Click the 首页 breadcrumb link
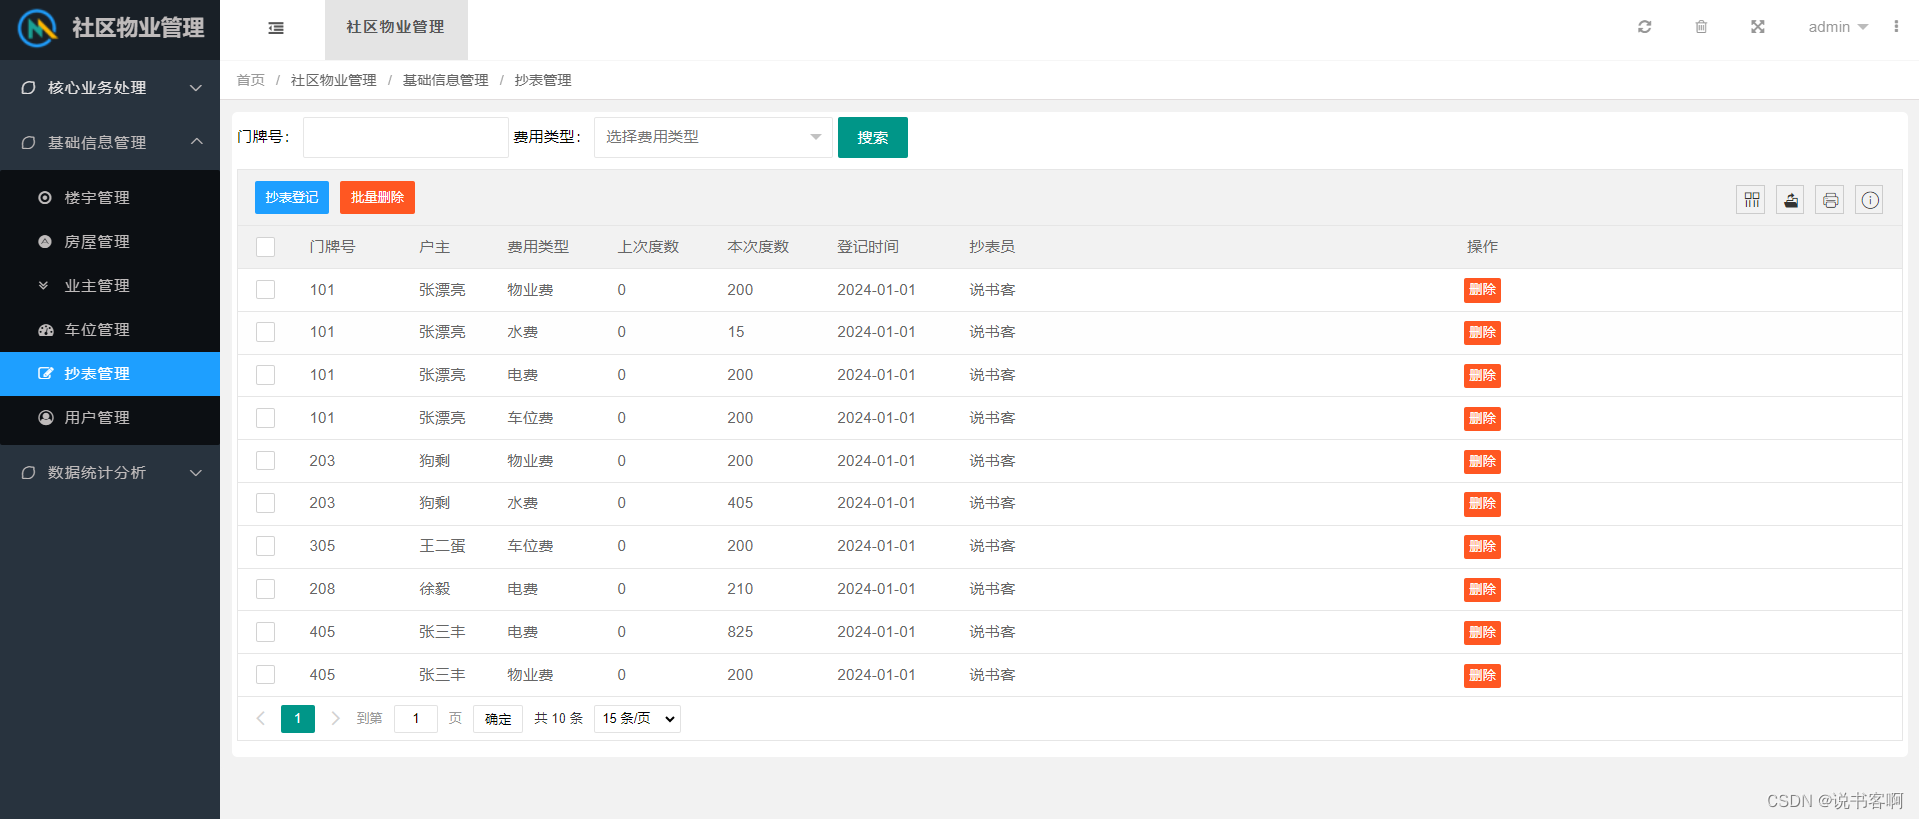Image resolution: width=1919 pixels, height=819 pixels. click(x=251, y=80)
